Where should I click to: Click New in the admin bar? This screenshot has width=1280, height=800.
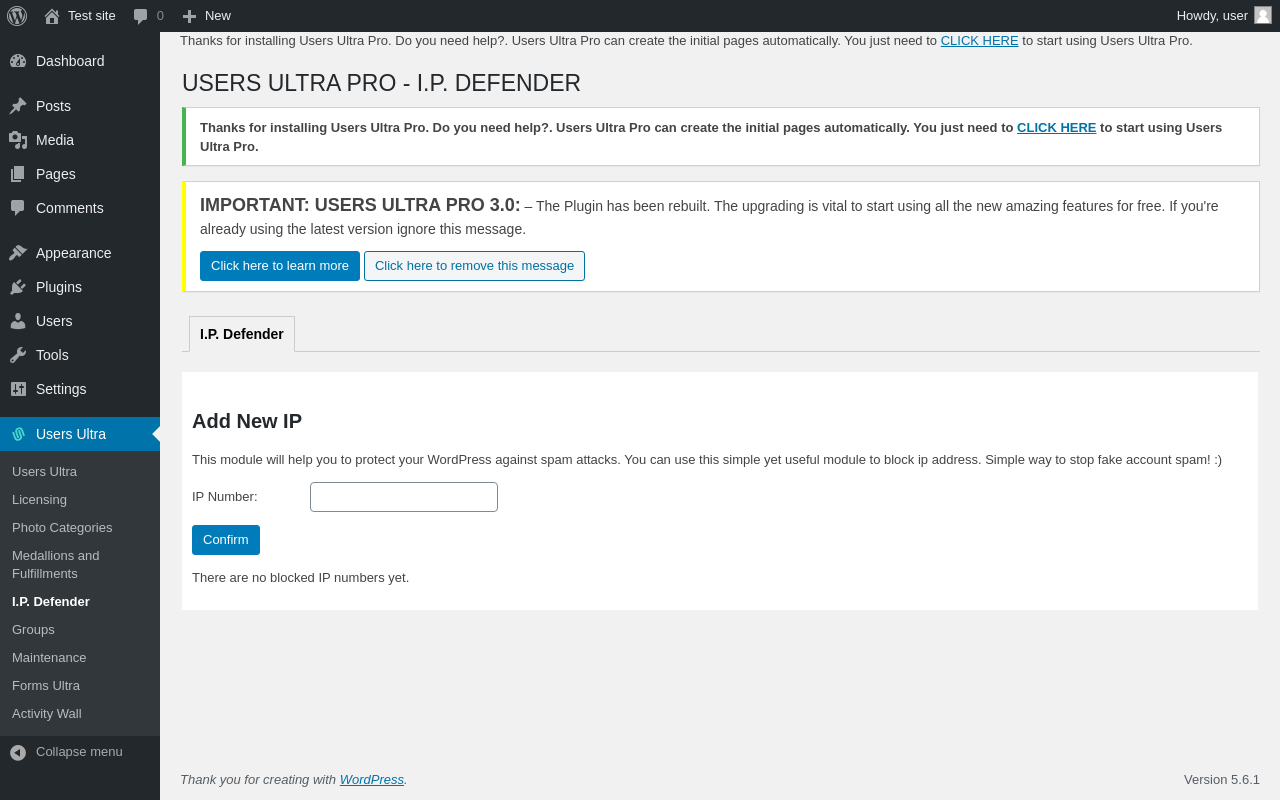point(207,16)
